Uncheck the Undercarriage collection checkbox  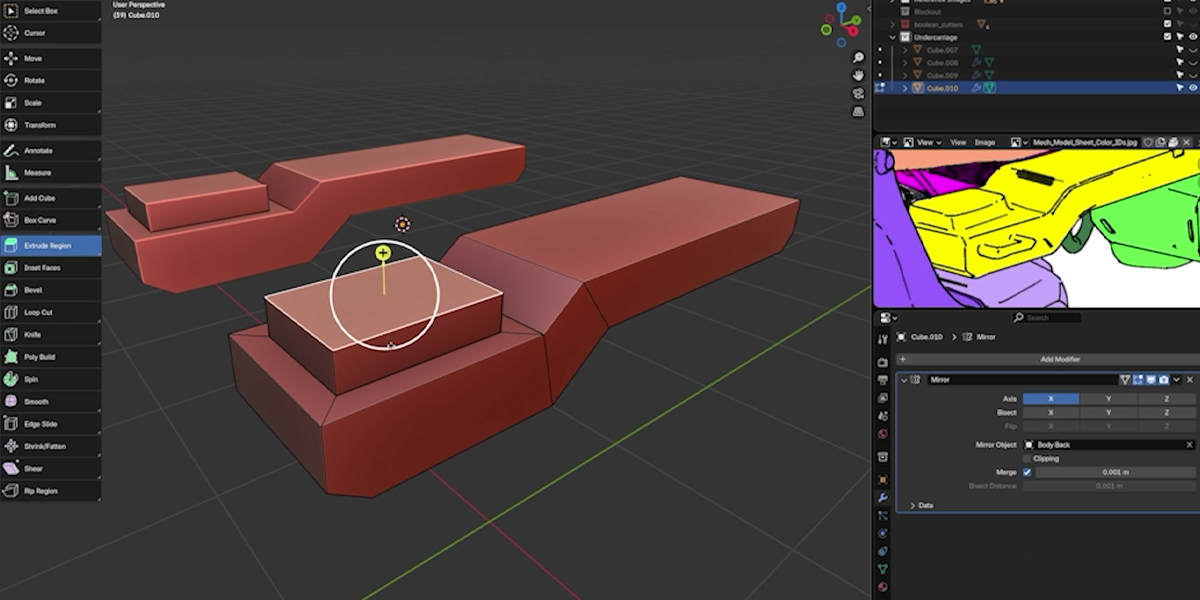[x=1168, y=37]
